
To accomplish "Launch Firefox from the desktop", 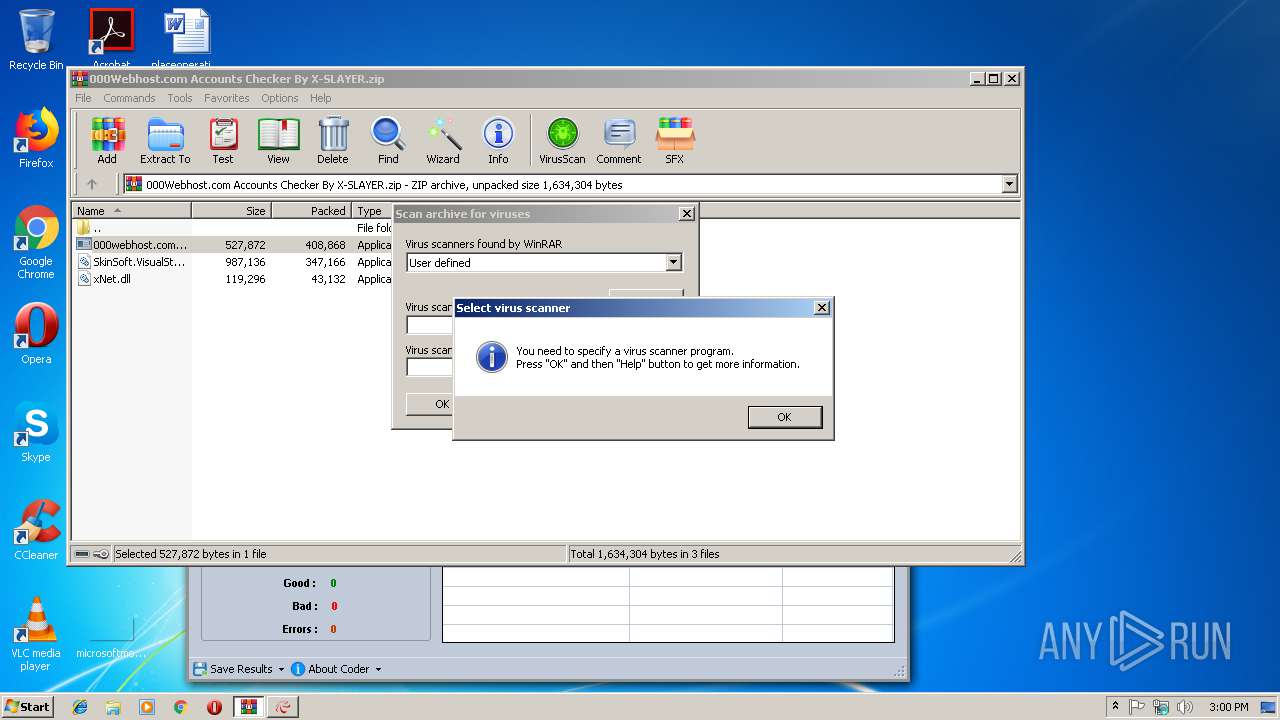I will 36,138.
